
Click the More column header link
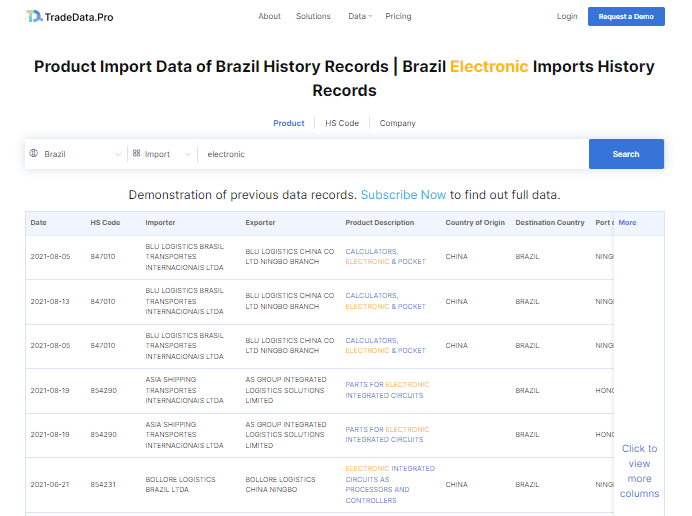627,222
